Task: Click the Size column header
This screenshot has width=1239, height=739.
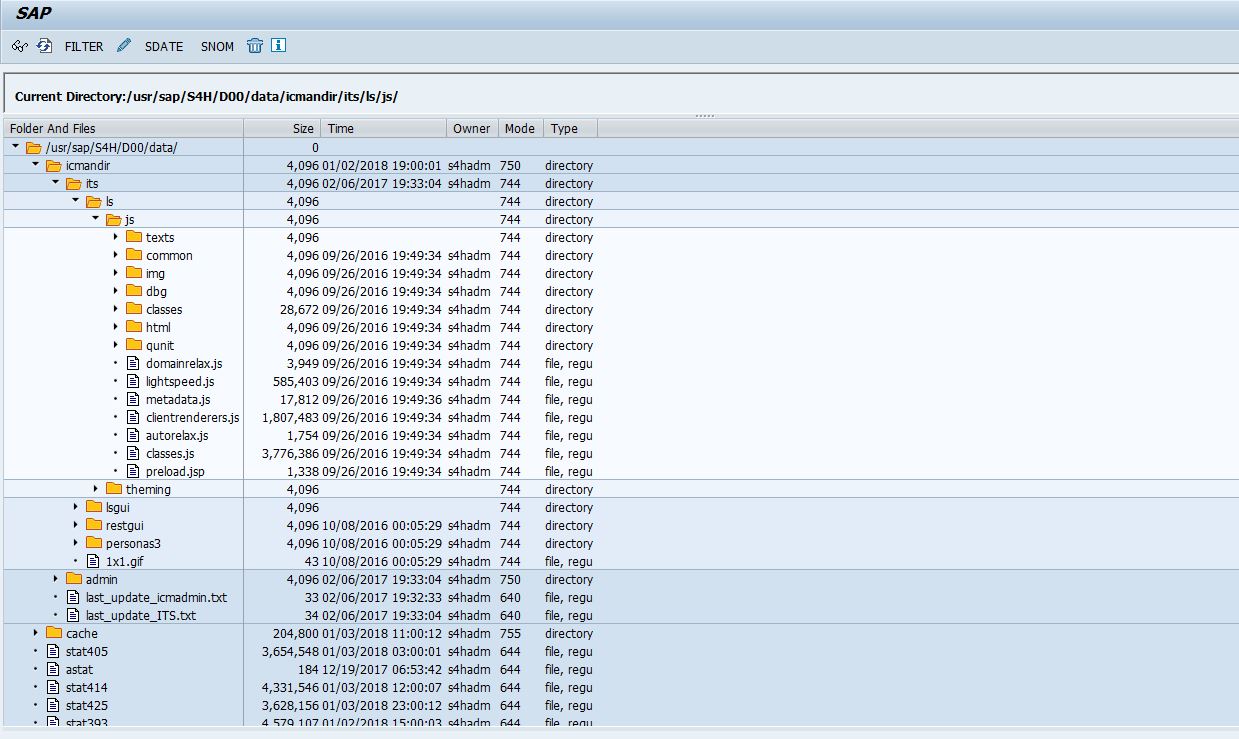Action: coord(302,128)
